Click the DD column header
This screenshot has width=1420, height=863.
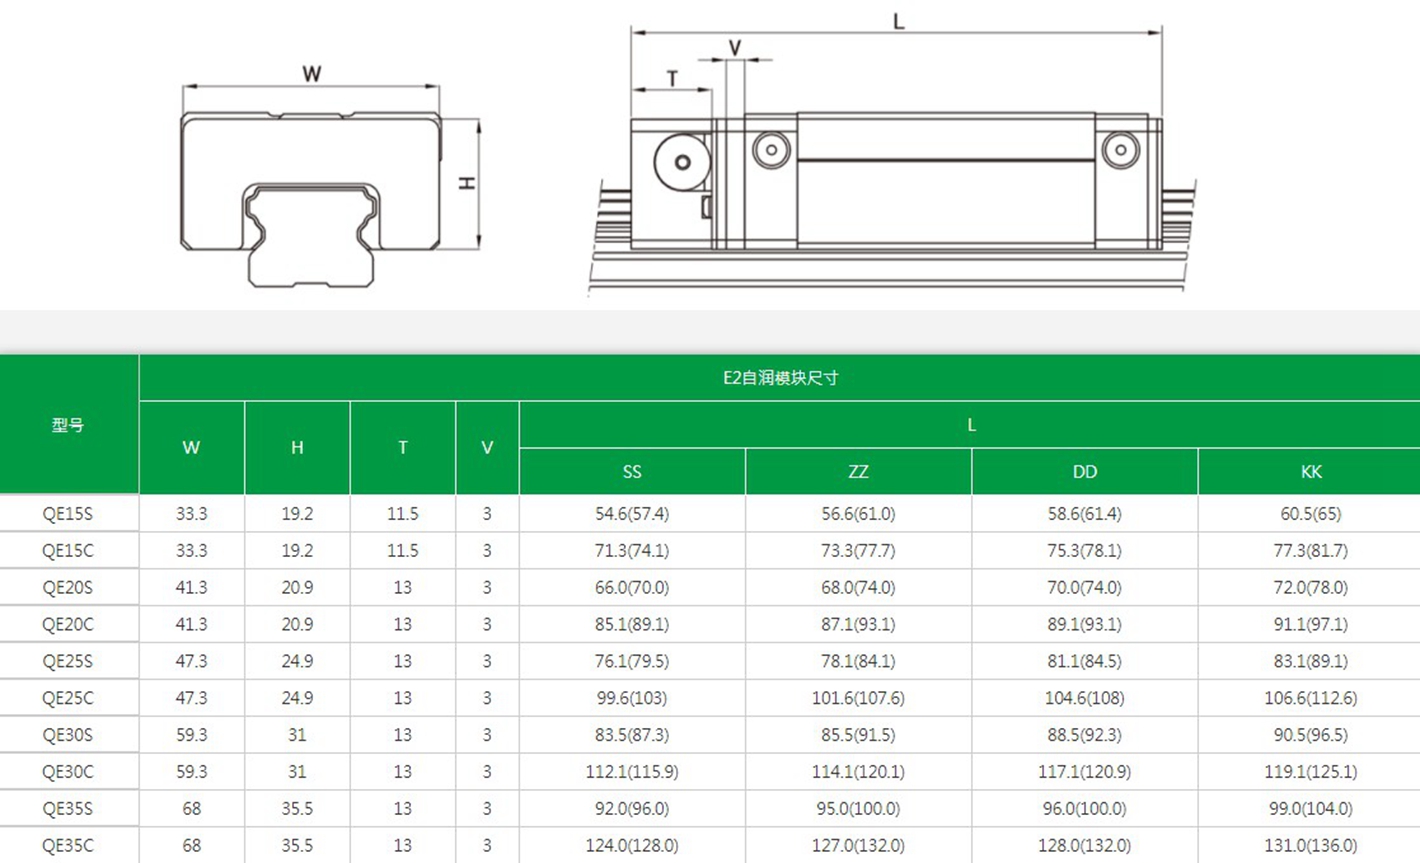[x=1084, y=472]
